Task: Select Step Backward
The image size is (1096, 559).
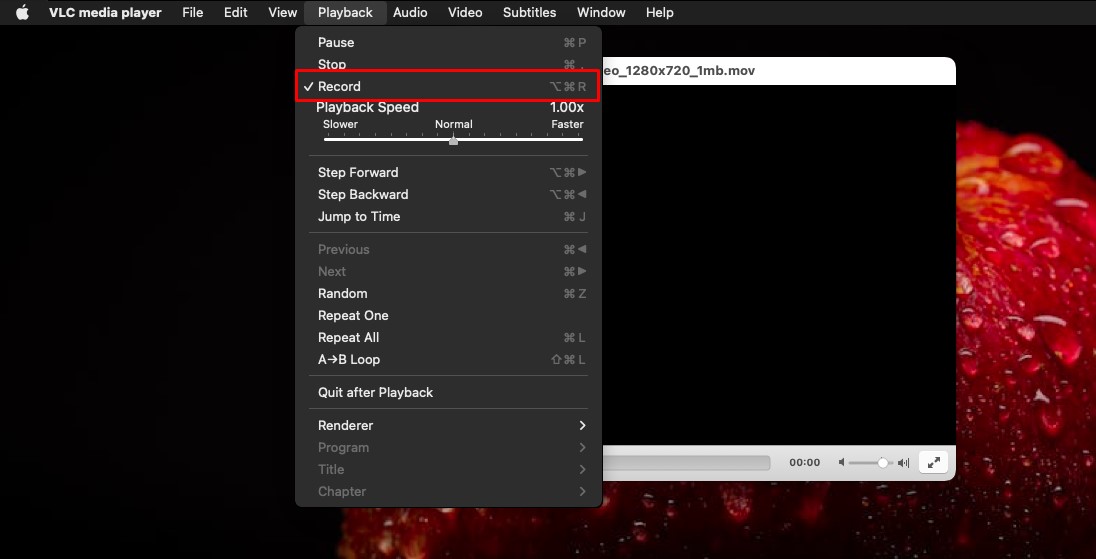Action: coord(448,194)
